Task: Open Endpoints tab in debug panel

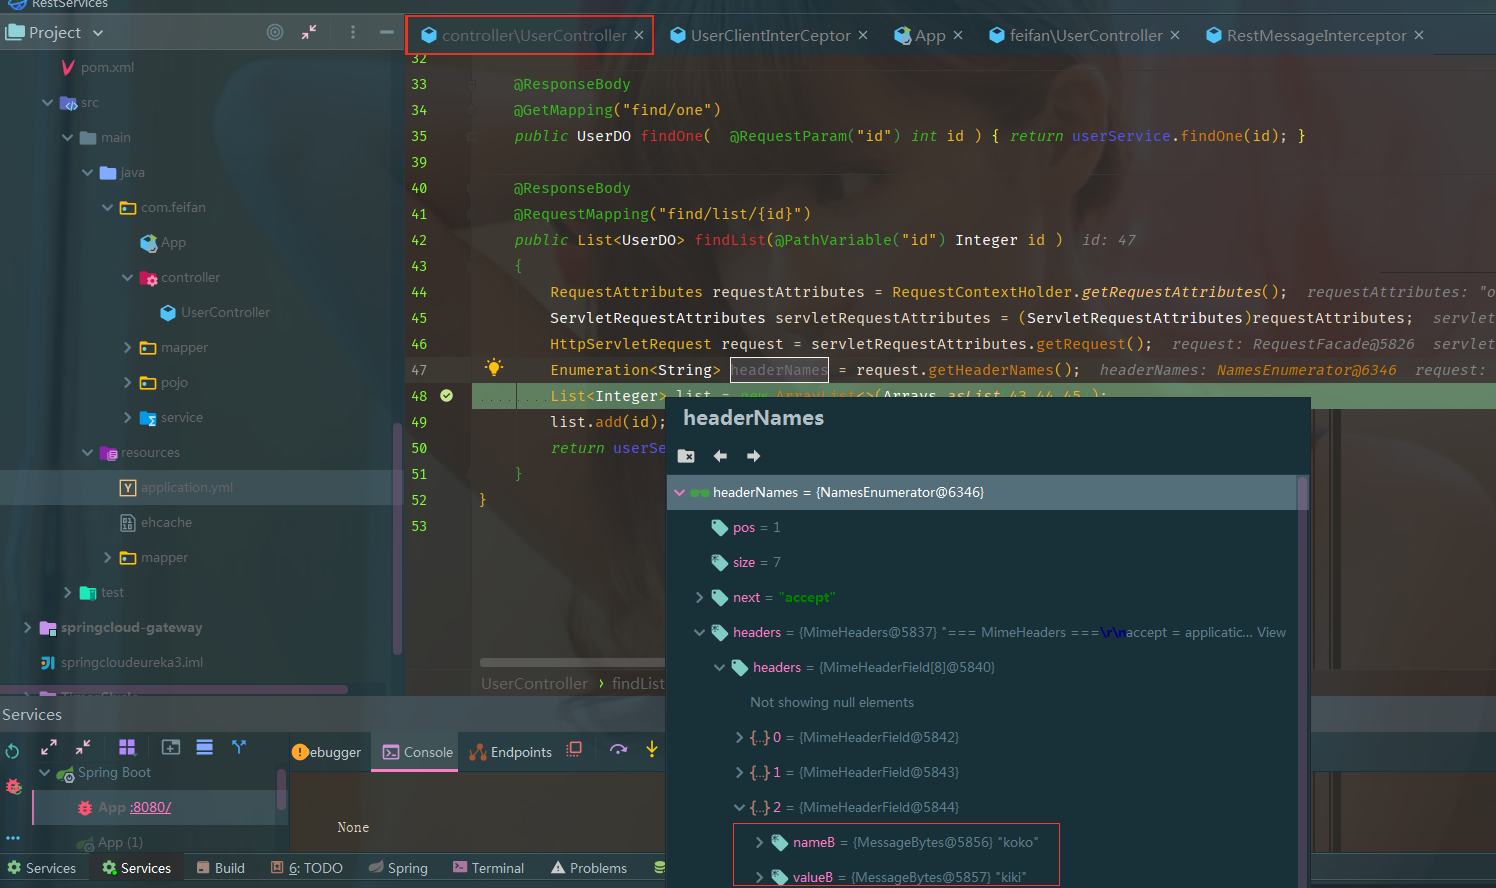Action: point(510,752)
